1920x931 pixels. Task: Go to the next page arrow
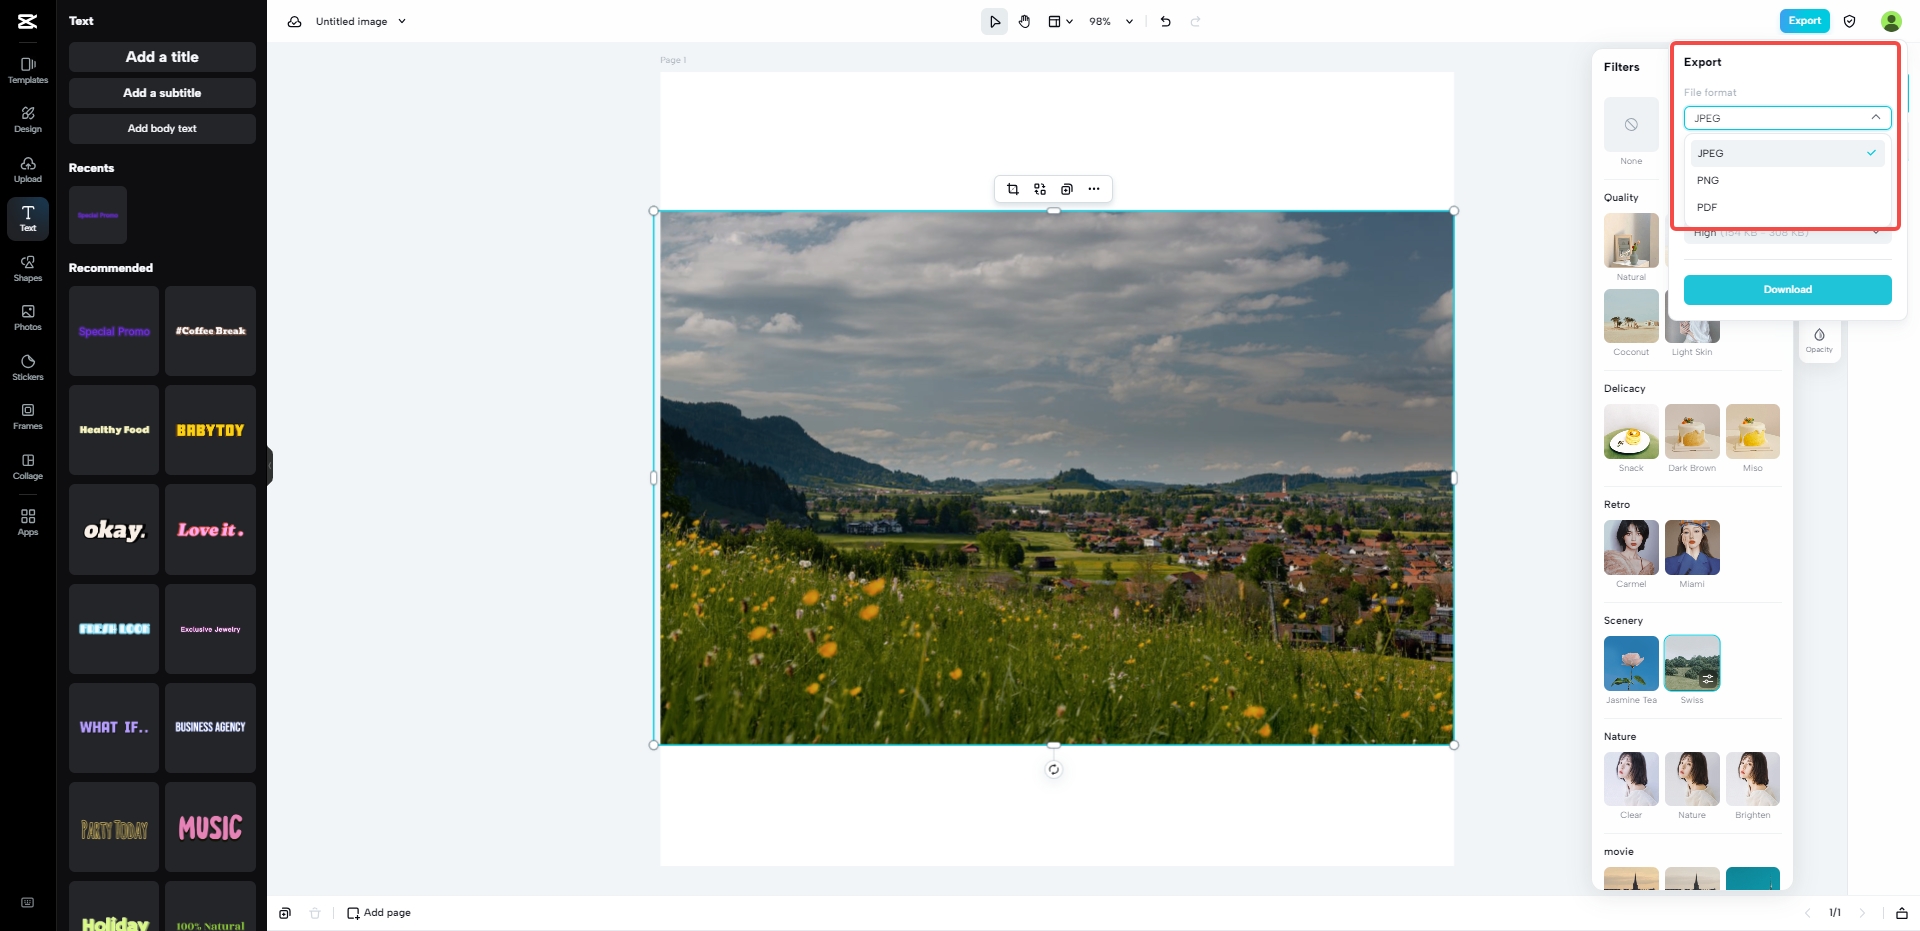pyautogui.click(x=1862, y=913)
